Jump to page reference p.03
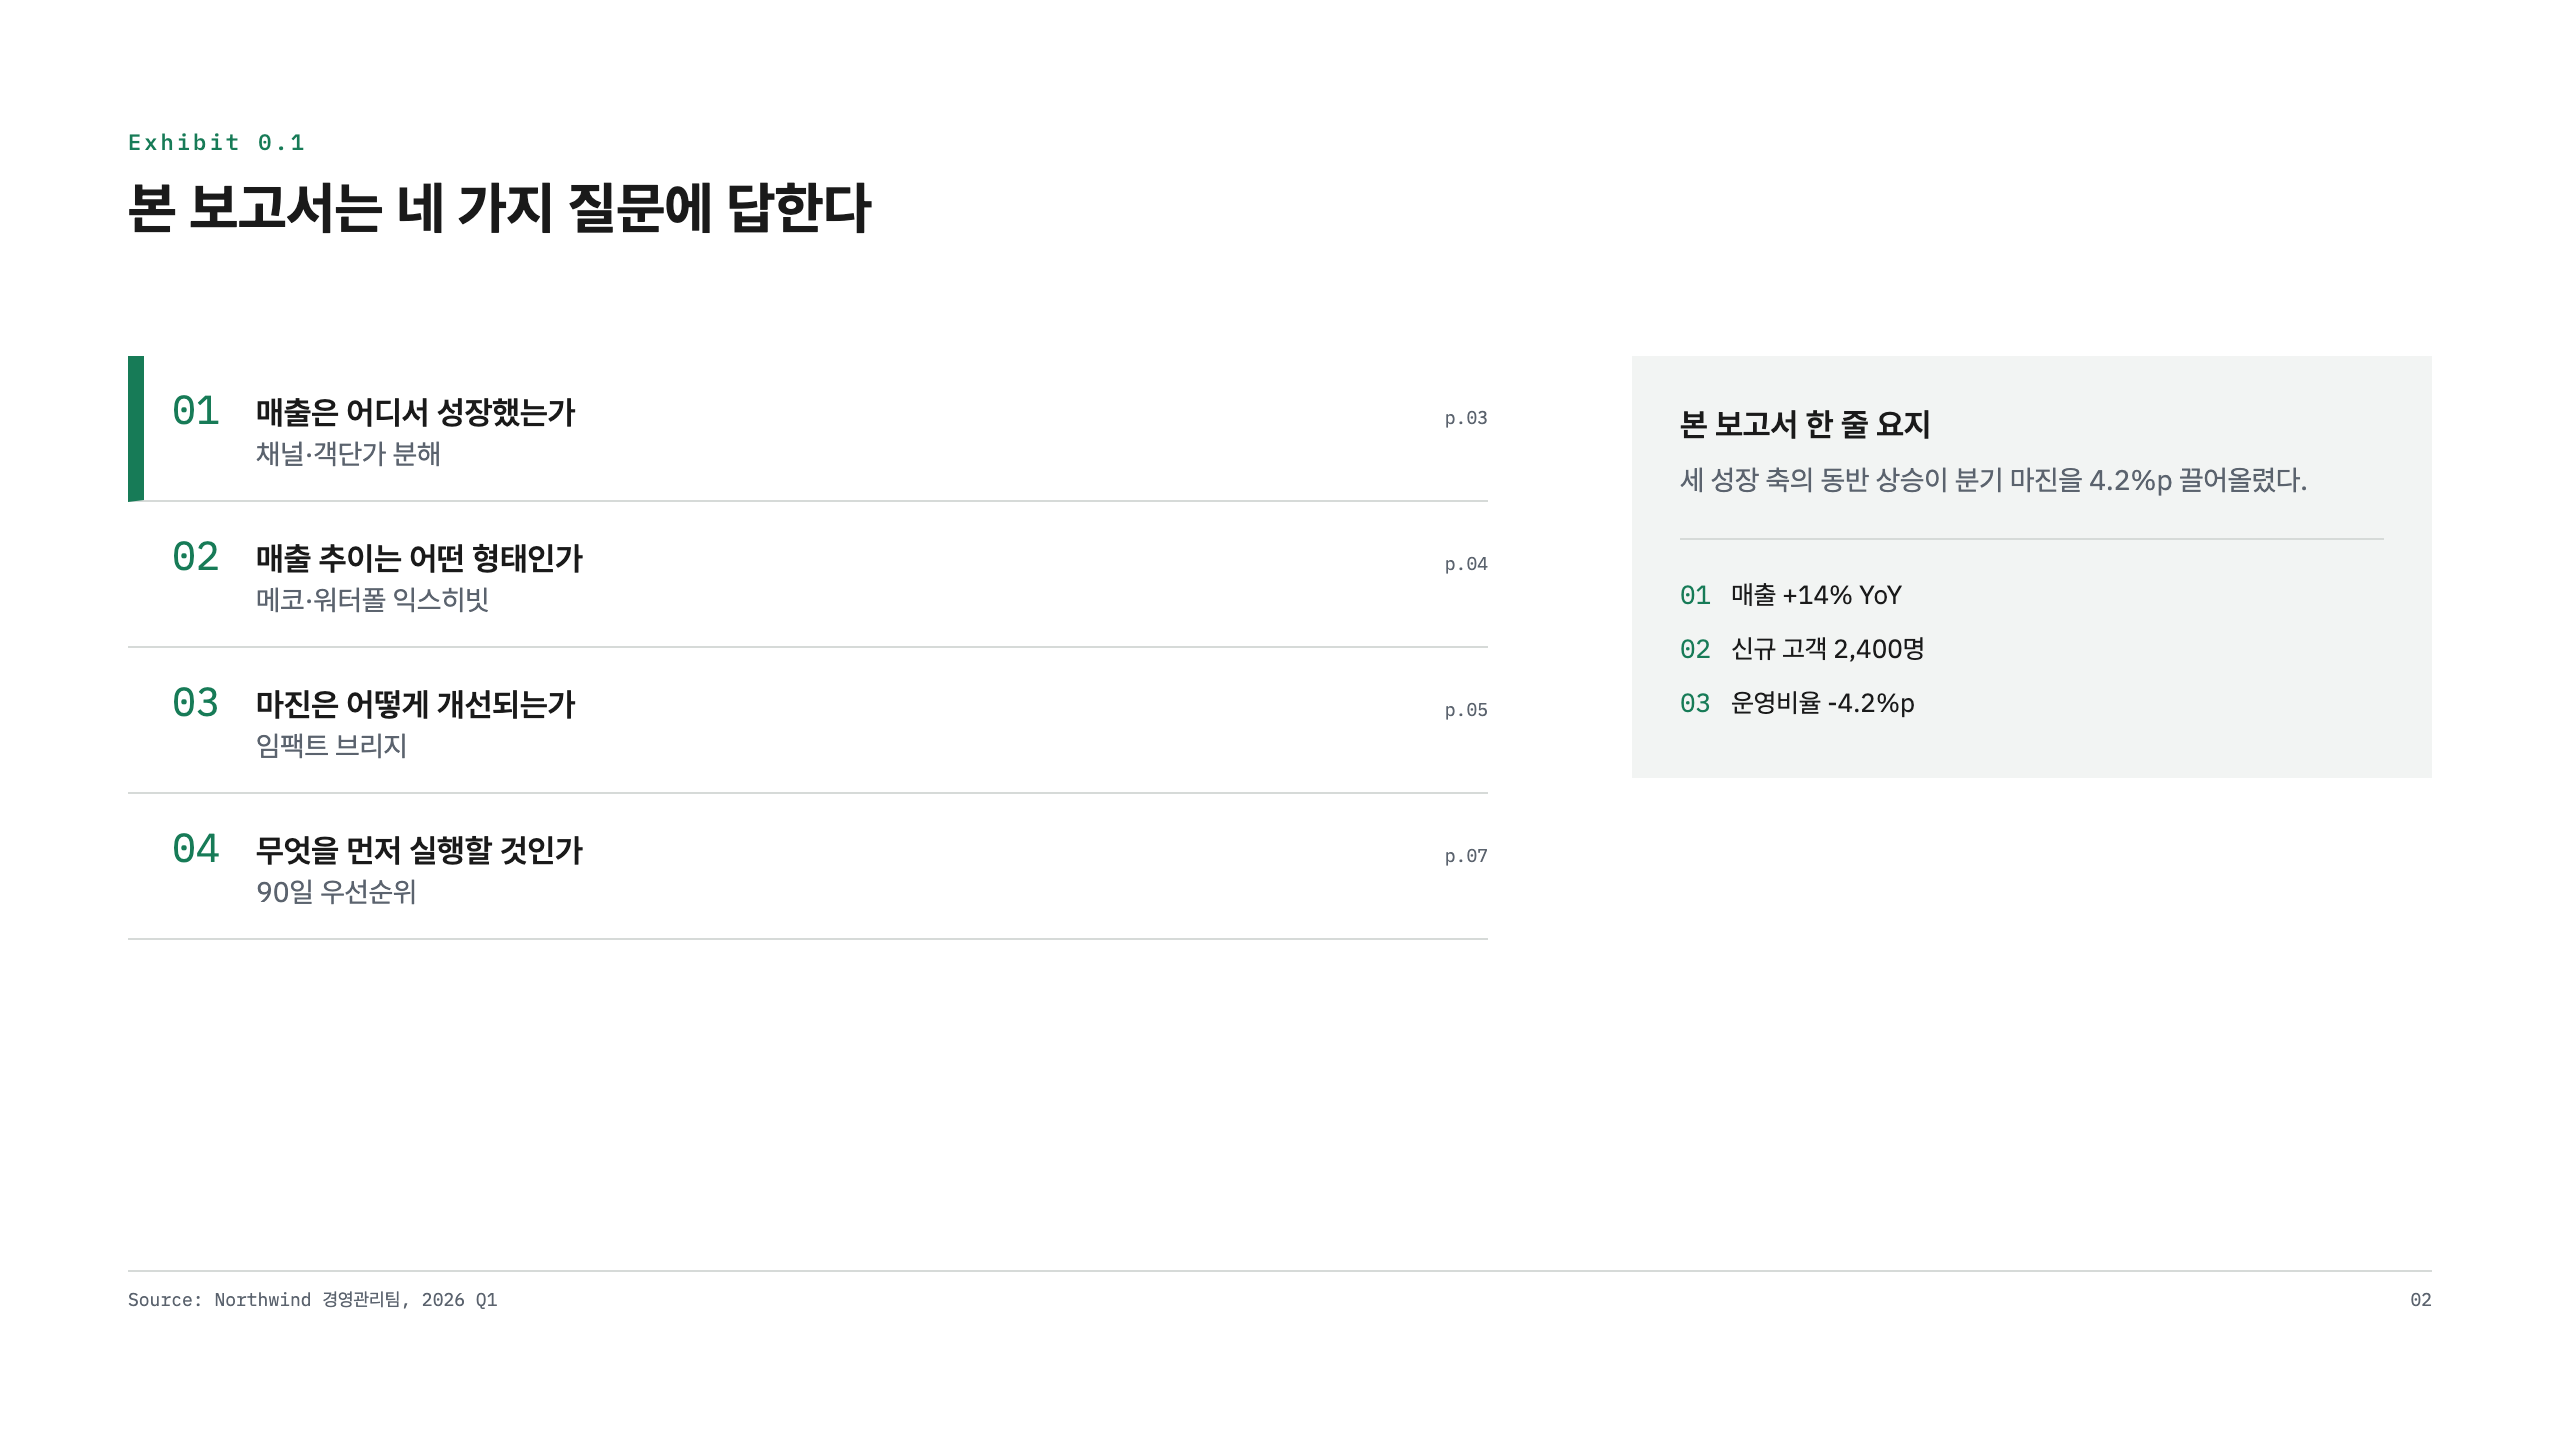 tap(1466, 418)
